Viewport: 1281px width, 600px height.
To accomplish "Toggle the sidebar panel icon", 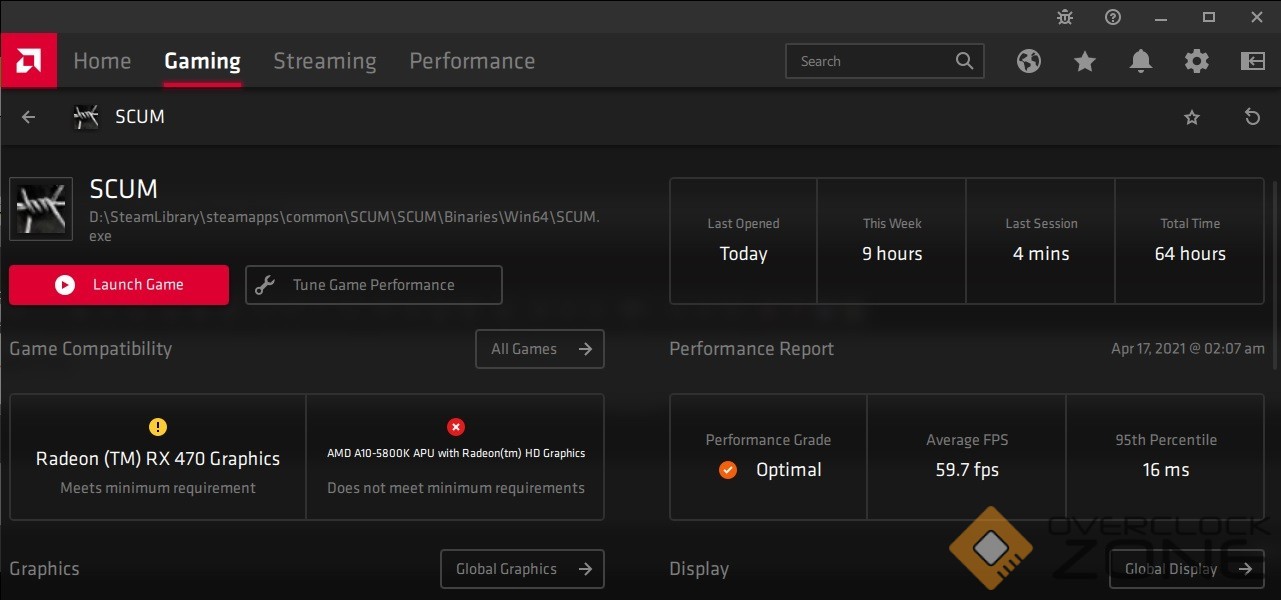I will [x=1252, y=61].
